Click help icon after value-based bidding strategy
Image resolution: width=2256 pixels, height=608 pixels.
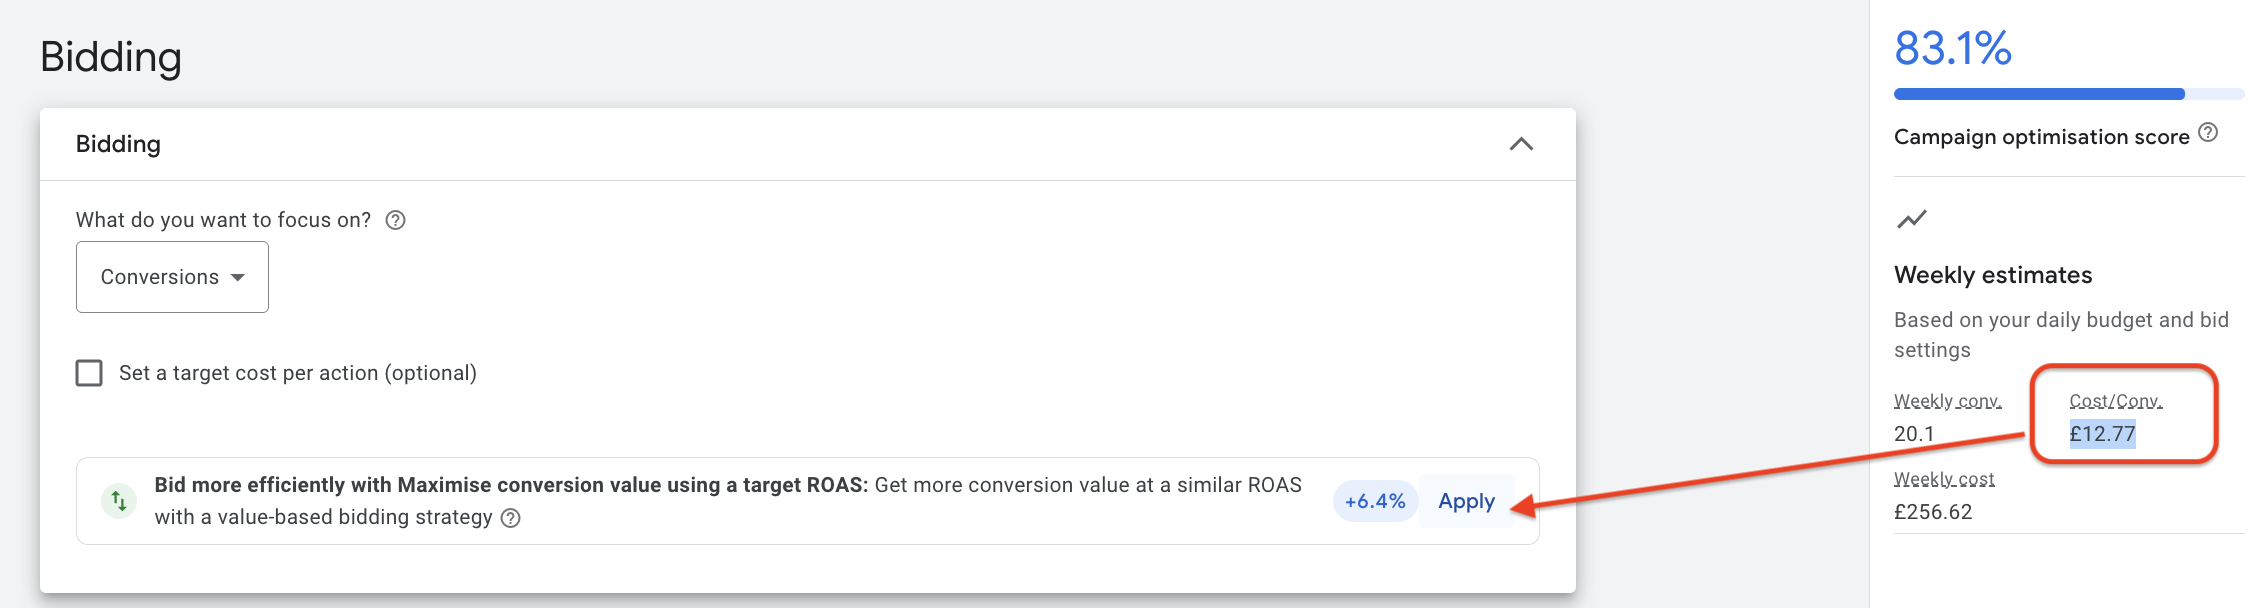click(x=511, y=518)
